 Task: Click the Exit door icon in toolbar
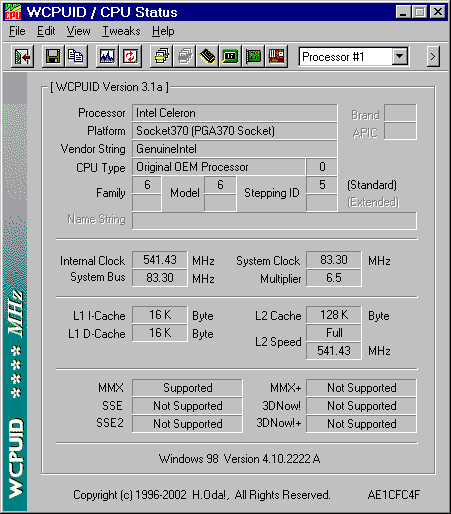pyautogui.click(x=22, y=57)
